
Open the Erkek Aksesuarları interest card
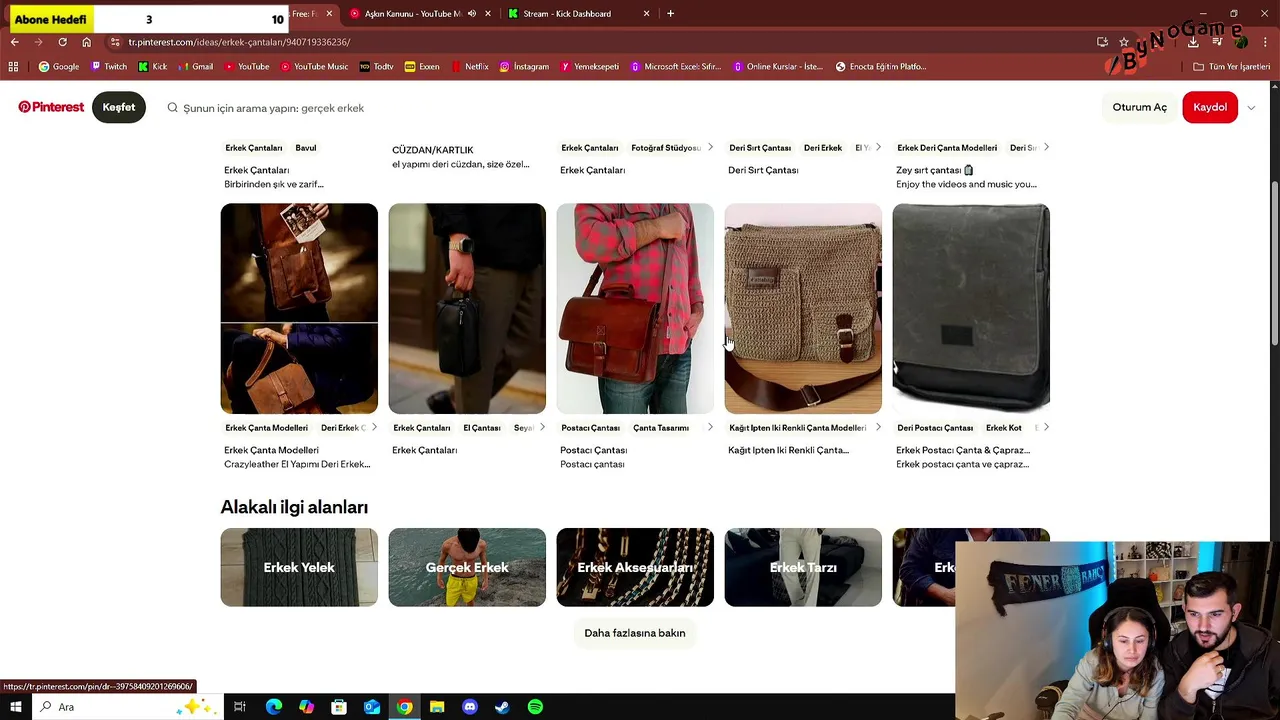click(635, 567)
